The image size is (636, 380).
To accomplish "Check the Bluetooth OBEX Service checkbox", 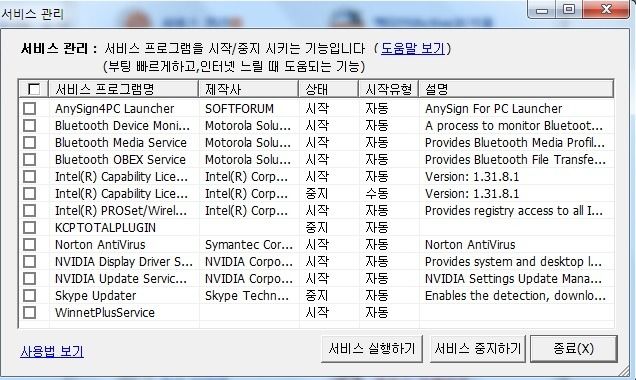I will [x=30, y=160].
